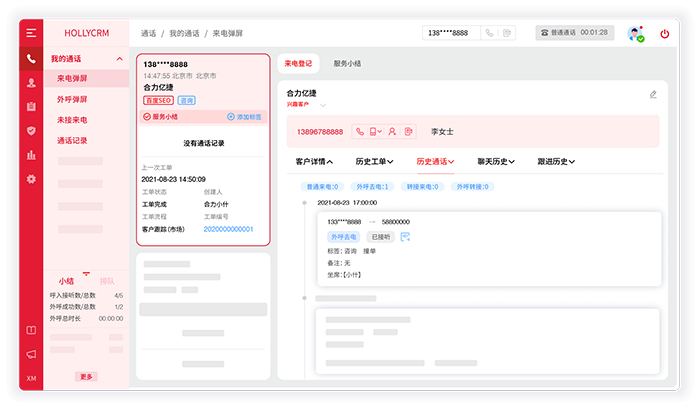Click the 已接听 status badge
This screenshot has width=700, height=409.
tap(381, 237)
